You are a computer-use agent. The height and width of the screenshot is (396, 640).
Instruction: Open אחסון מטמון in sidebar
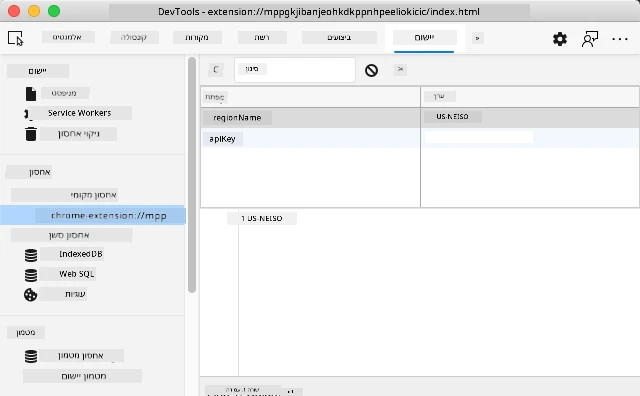(82, 356)
